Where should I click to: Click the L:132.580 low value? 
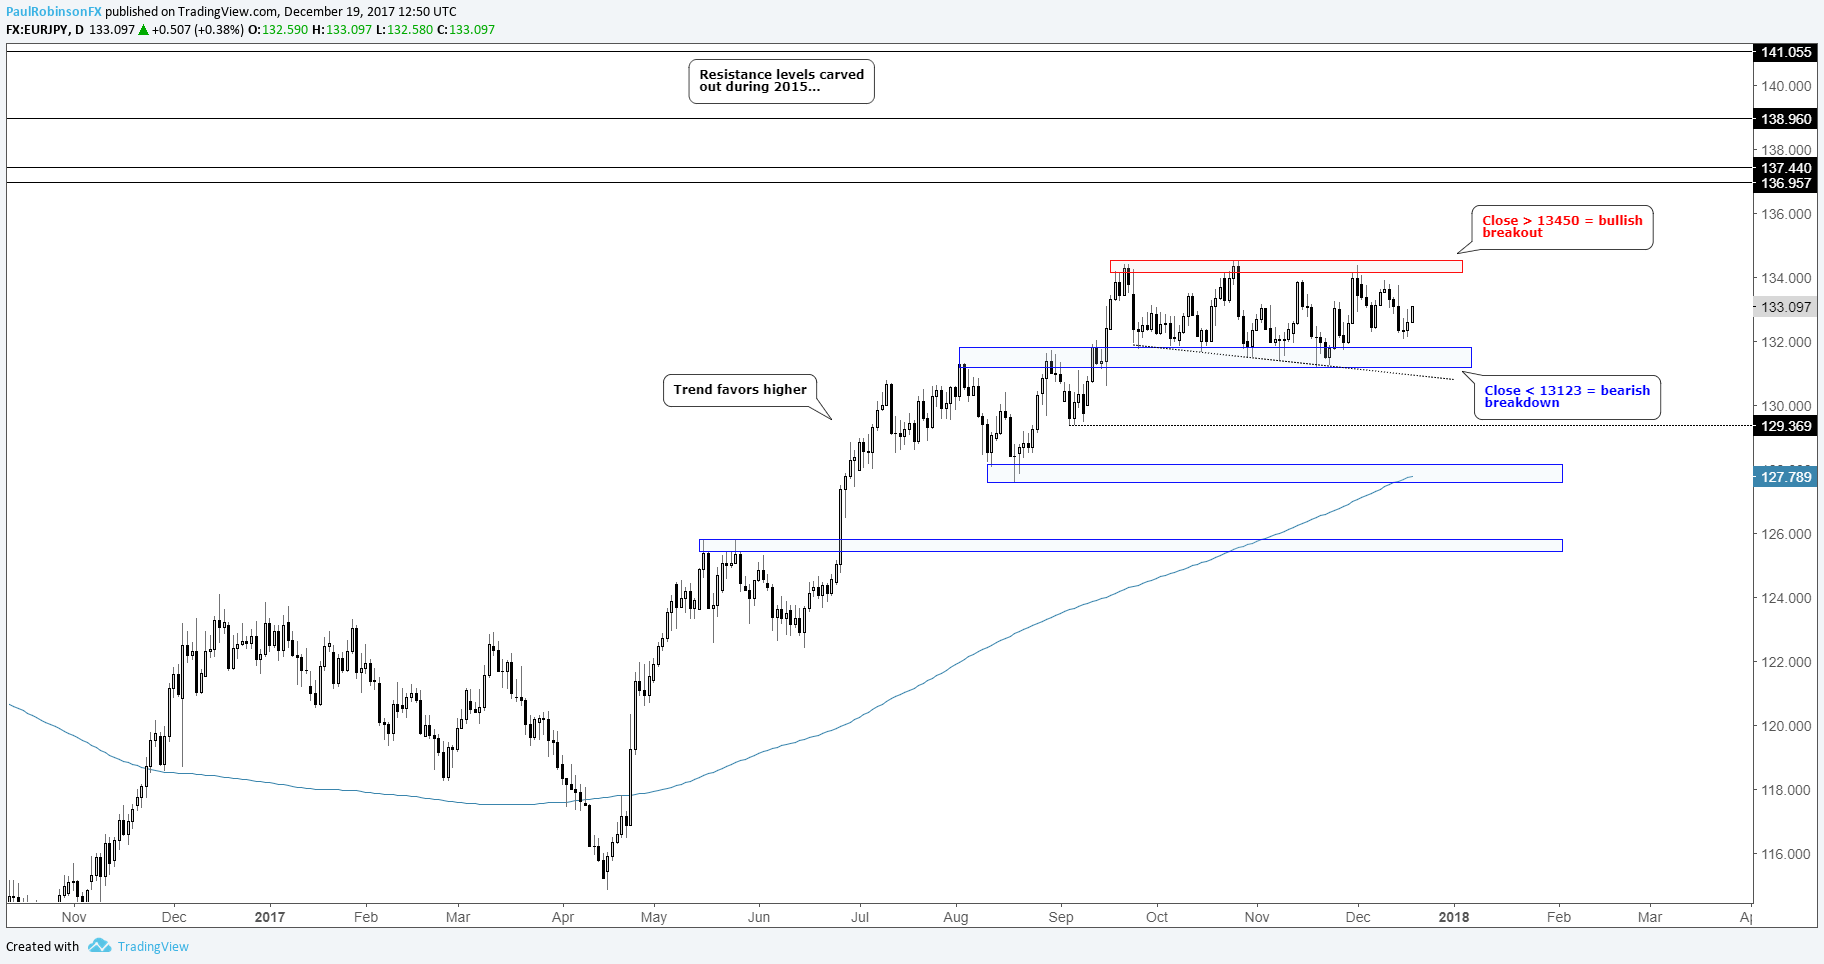point(405,30)
